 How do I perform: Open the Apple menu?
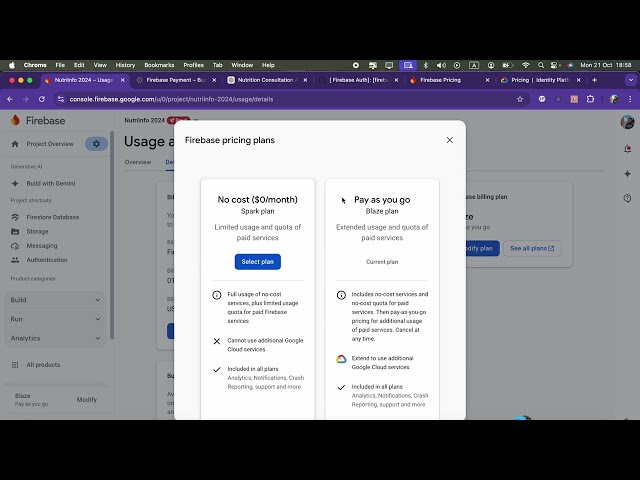[x=12, y=65]
